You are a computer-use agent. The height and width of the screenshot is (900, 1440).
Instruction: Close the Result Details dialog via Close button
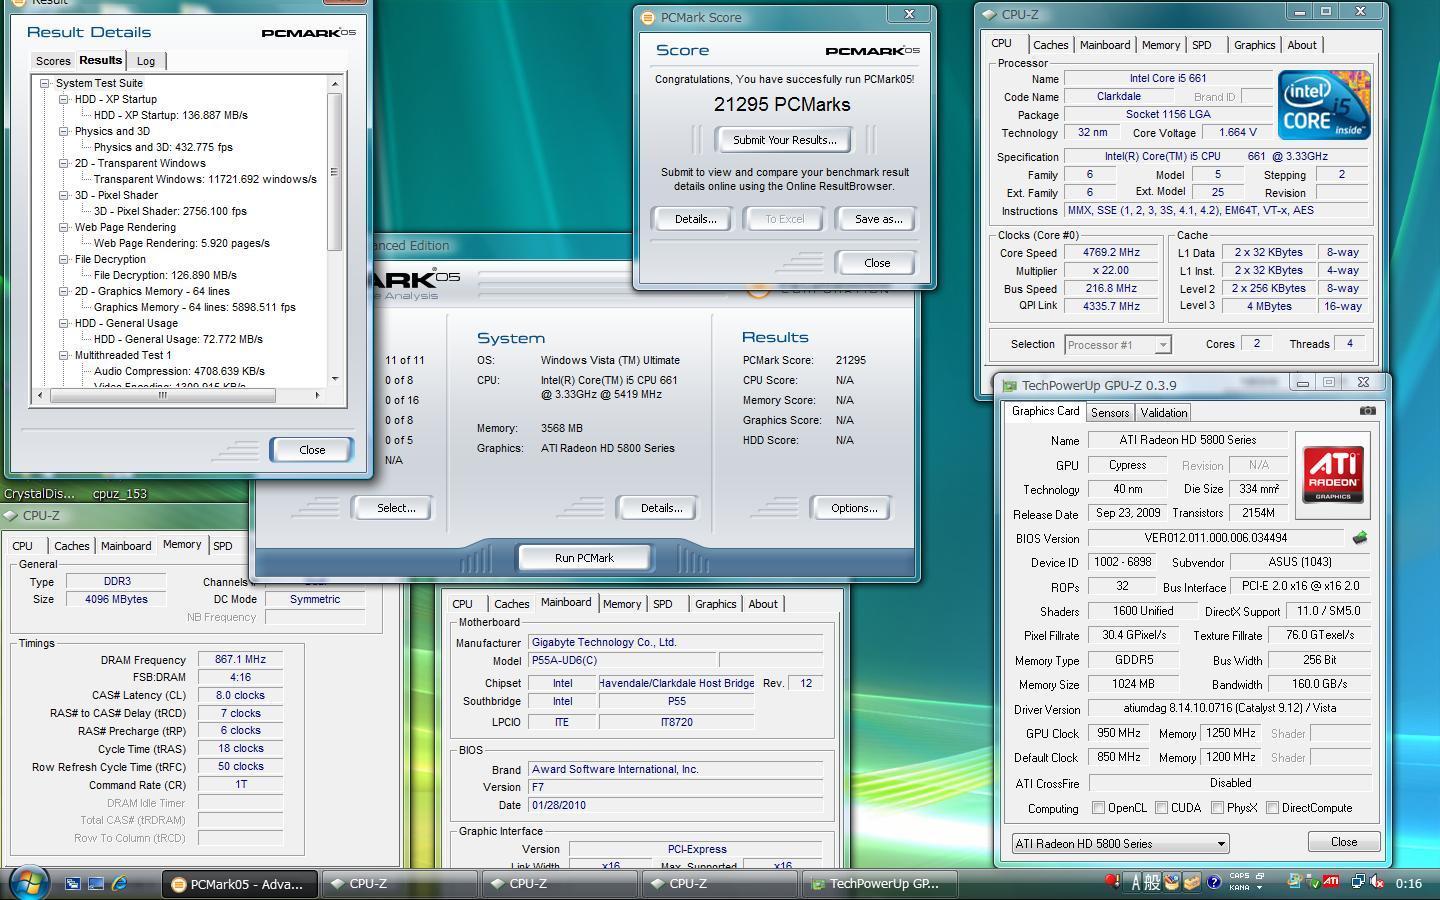pyautogui.click(x=312, y=450)
